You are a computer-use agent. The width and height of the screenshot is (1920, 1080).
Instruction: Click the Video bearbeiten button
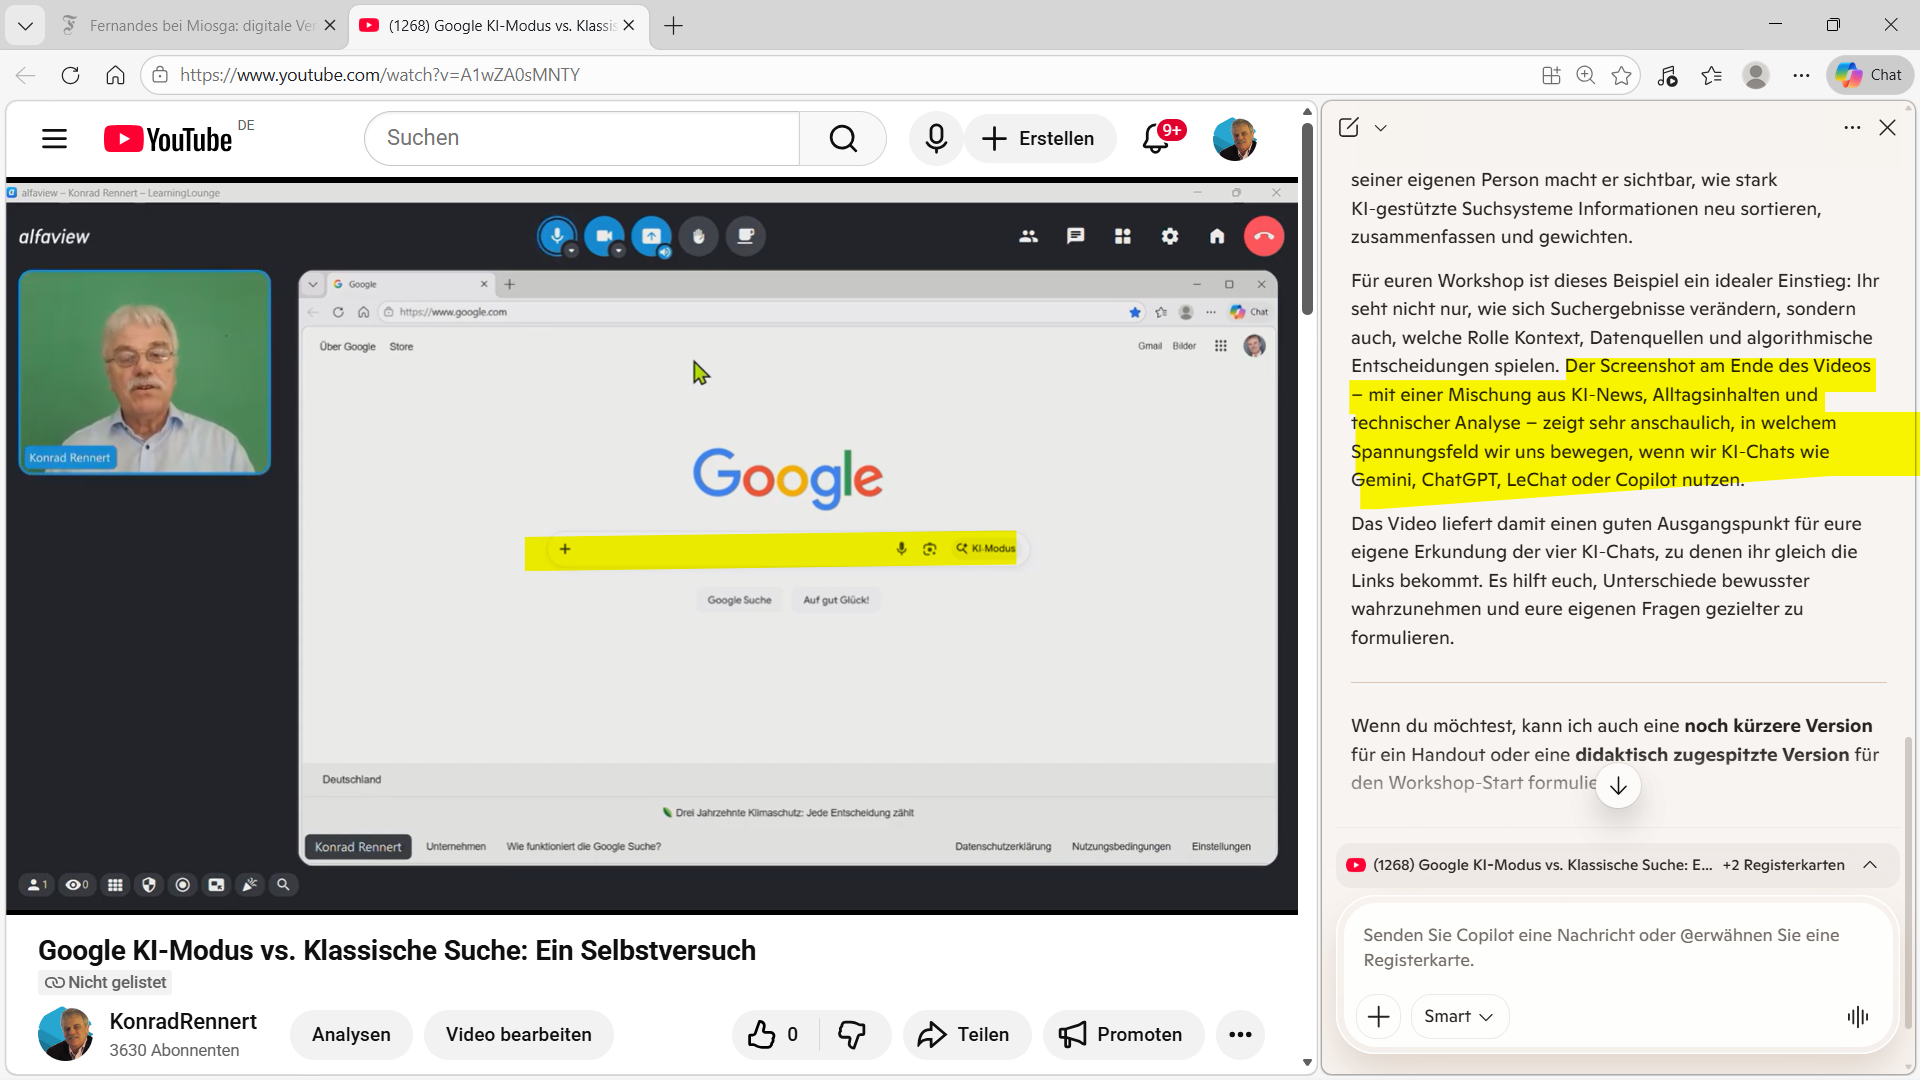518,1035
